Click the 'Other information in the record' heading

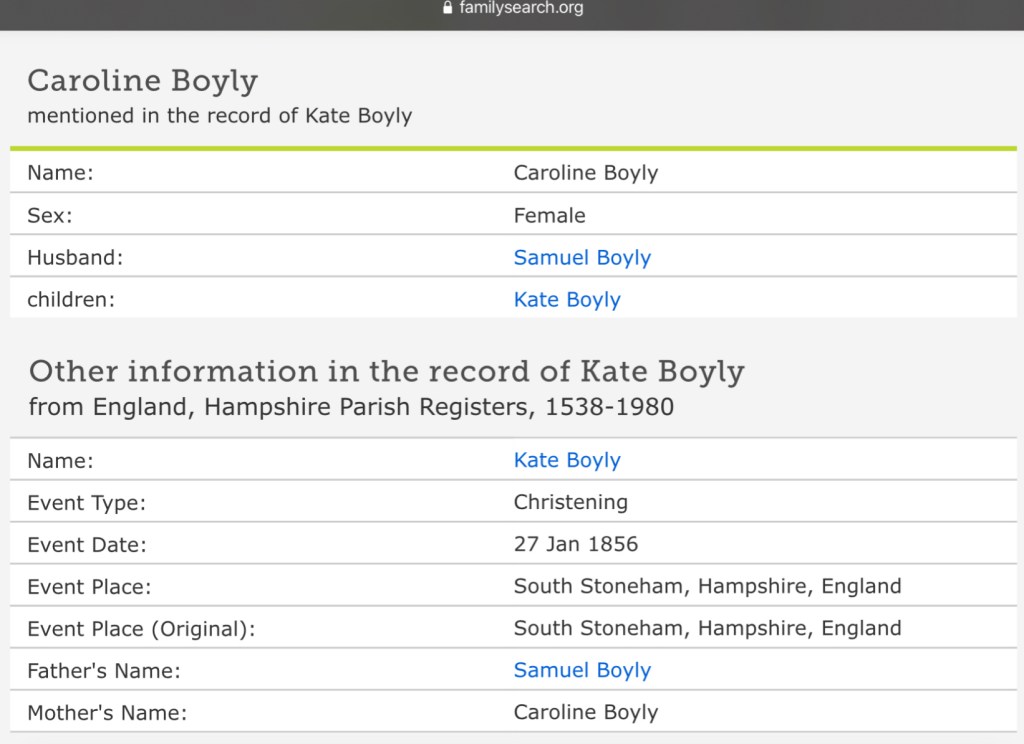point(386,371)
